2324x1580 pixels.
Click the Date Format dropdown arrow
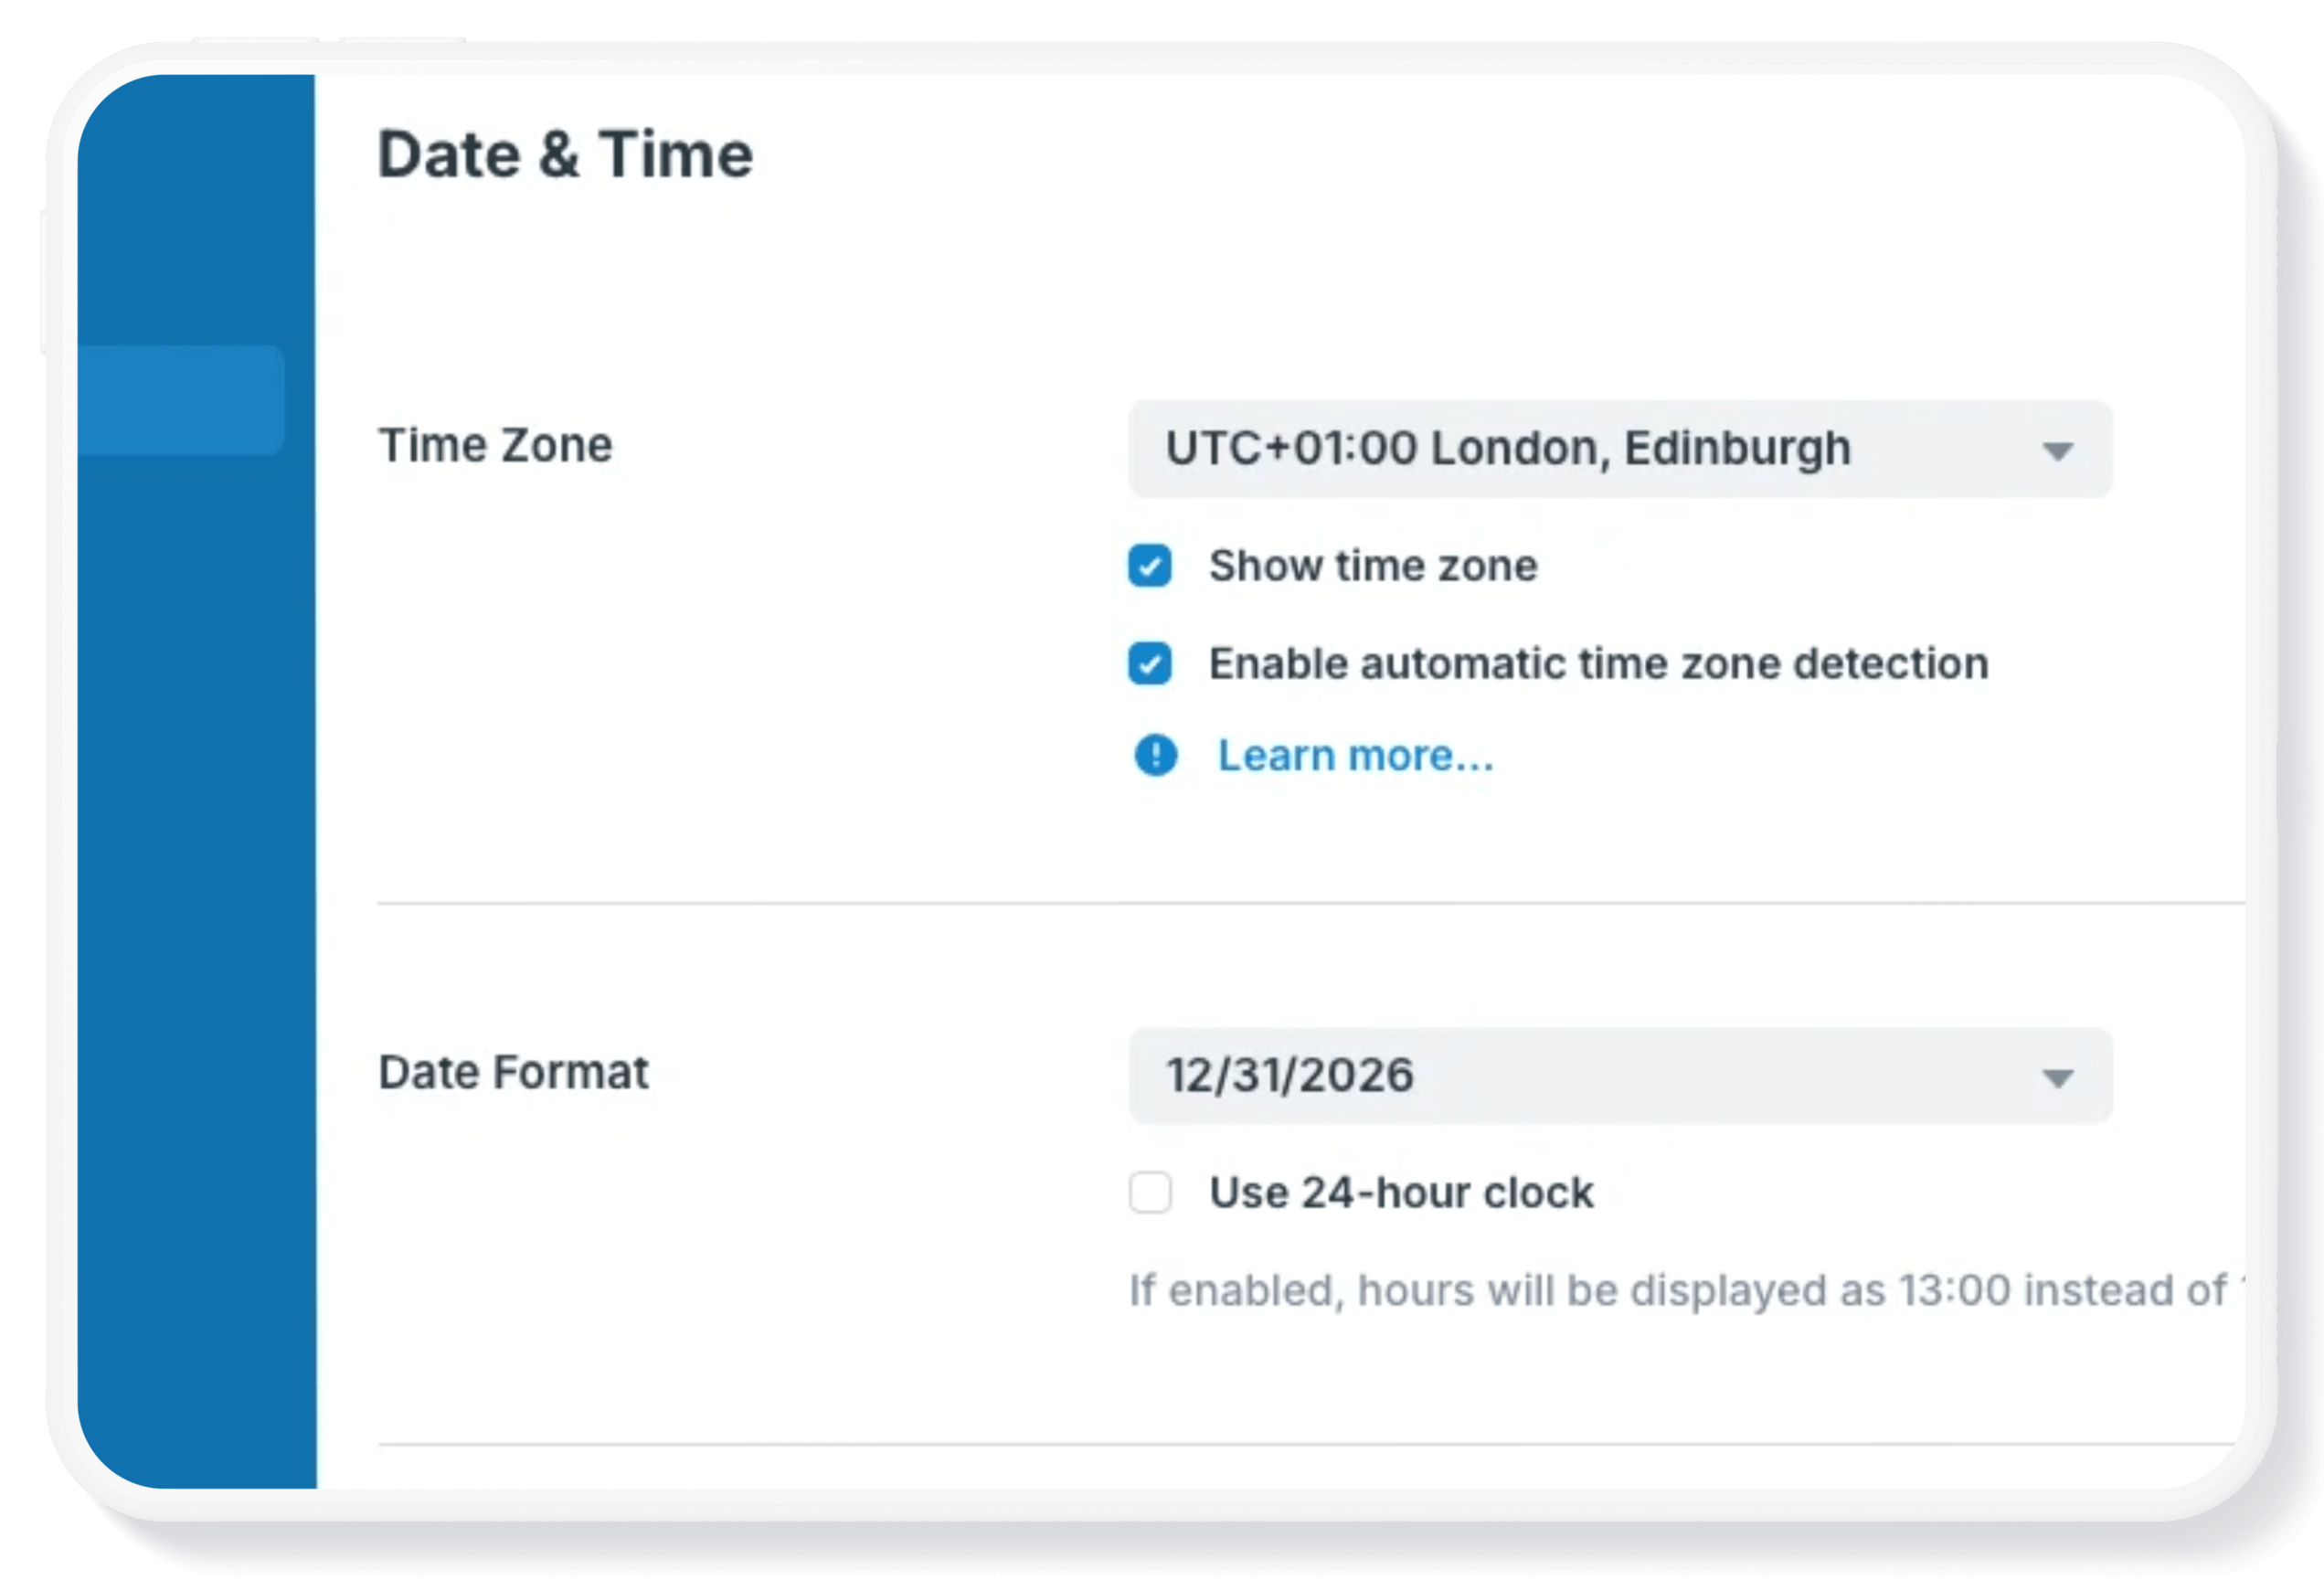coord(2057,1078)
